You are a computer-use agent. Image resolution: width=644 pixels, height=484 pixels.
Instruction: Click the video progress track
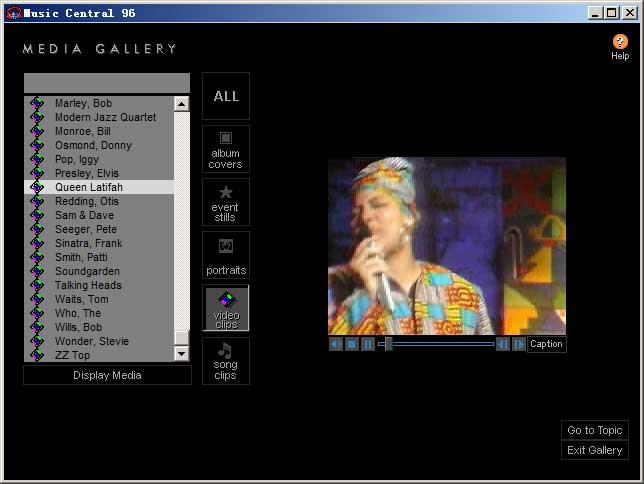click(x=436, y=344)
